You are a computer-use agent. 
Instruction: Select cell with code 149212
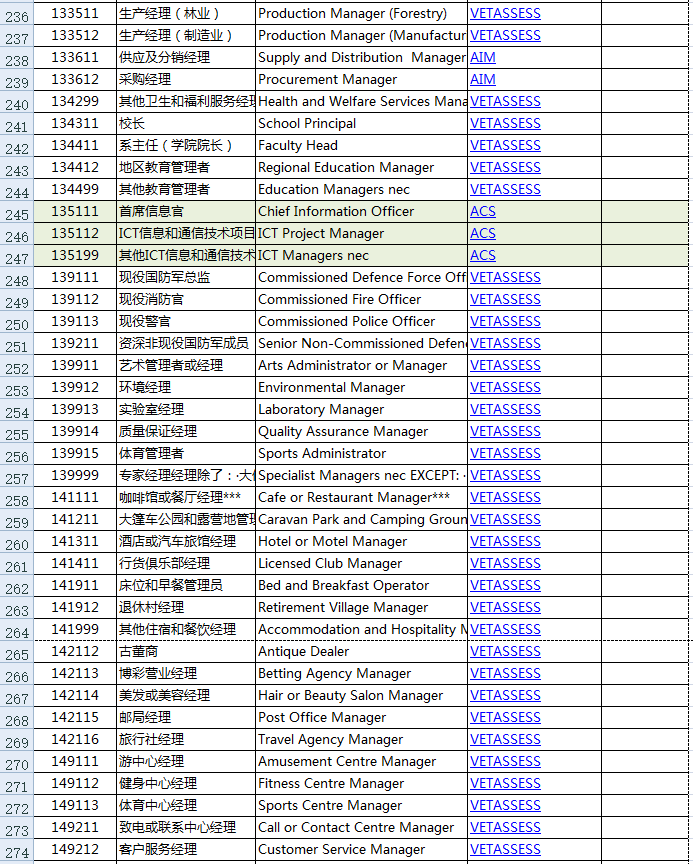click(x=75, y=849)
